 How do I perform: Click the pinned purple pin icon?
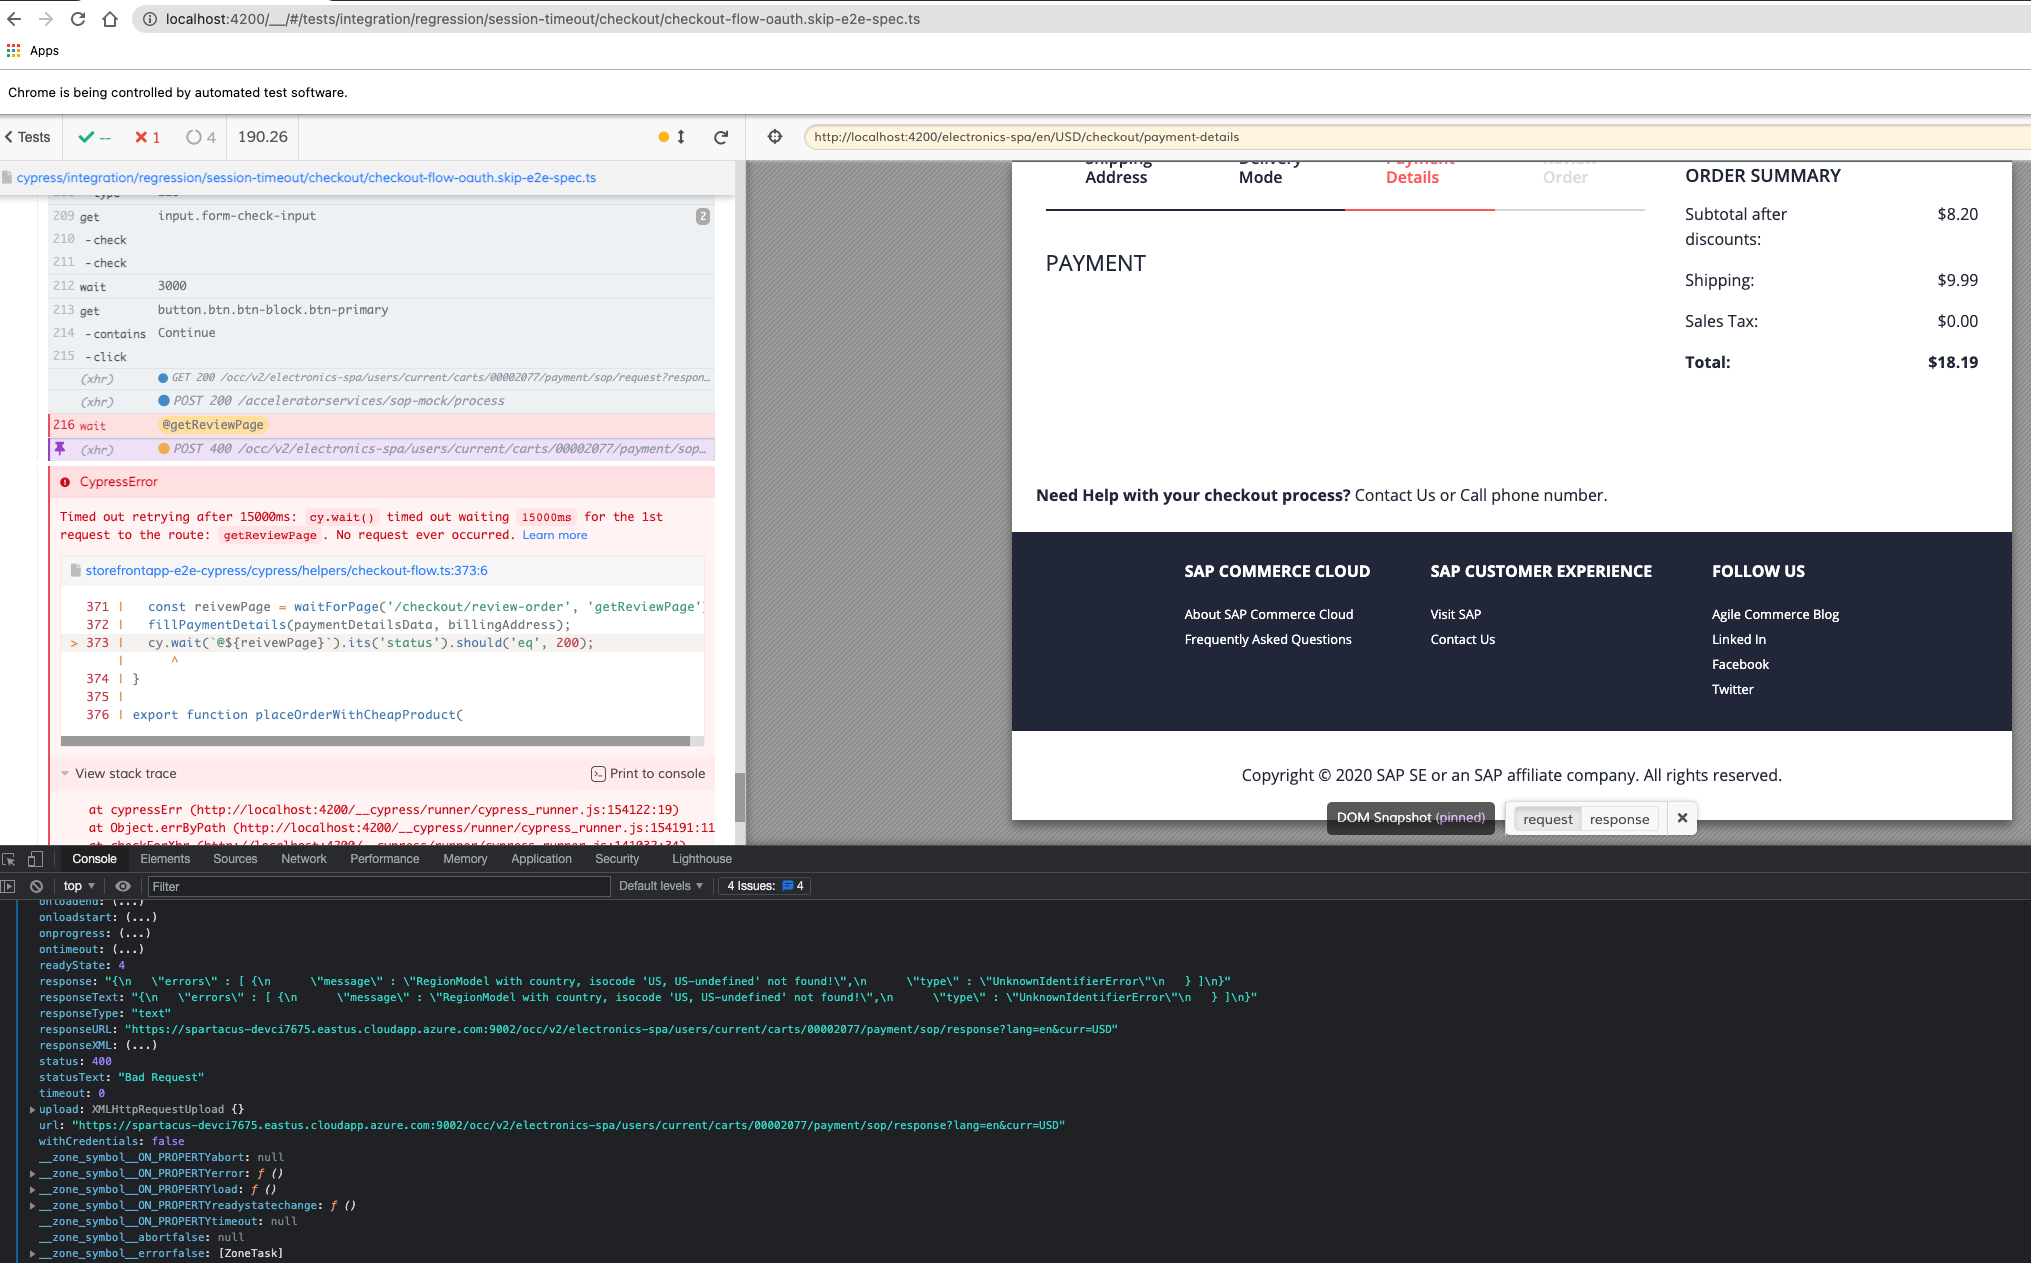(60, 449)
